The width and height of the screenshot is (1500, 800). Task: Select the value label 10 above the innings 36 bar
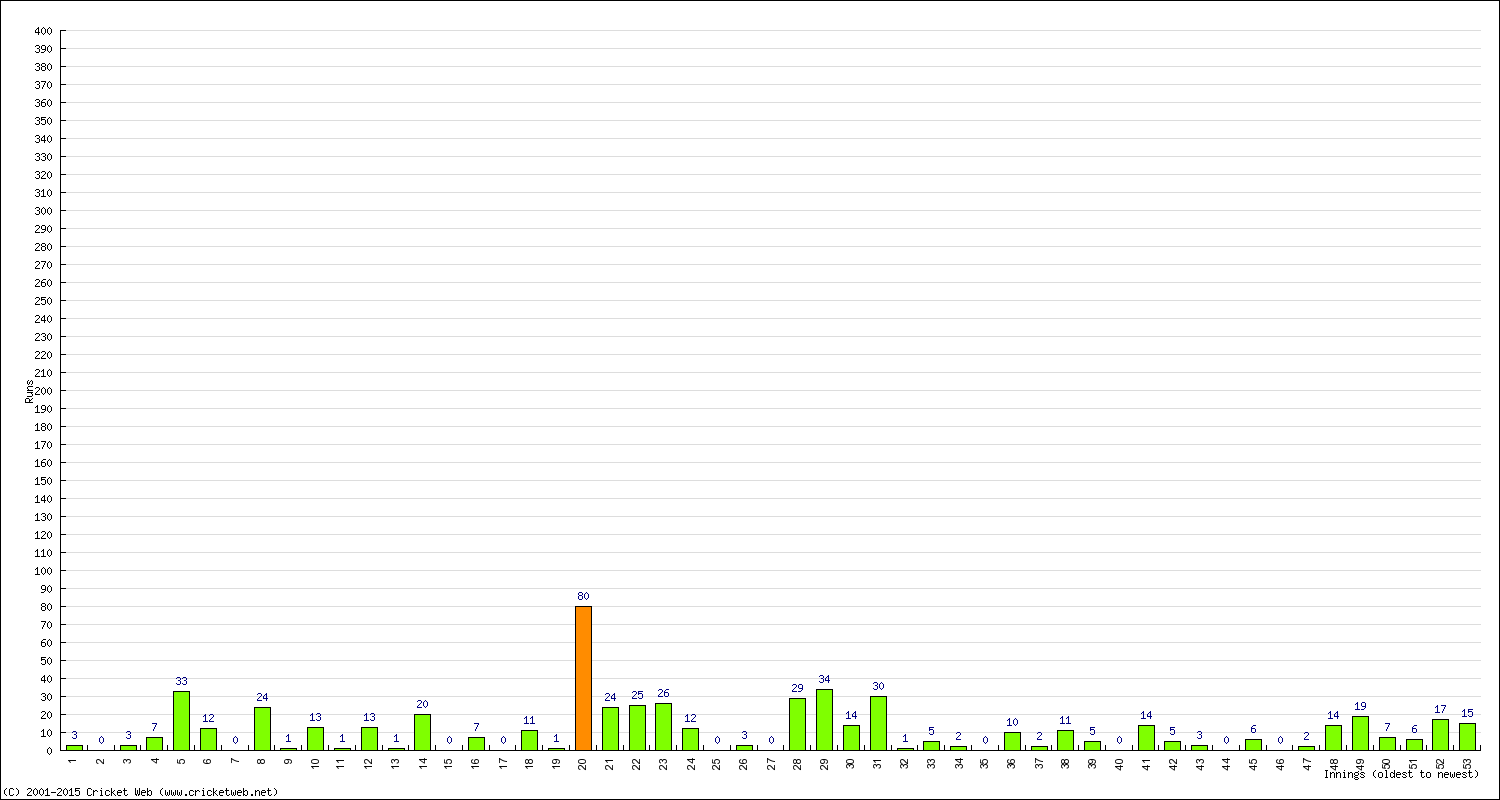(x=1012, y=722)
